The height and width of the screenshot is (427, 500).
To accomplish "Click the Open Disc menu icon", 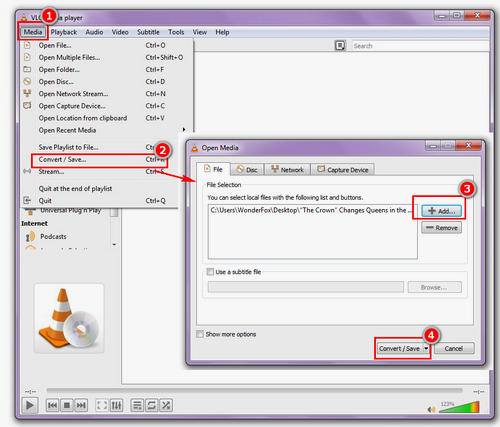I will click(x=27, y=81).
